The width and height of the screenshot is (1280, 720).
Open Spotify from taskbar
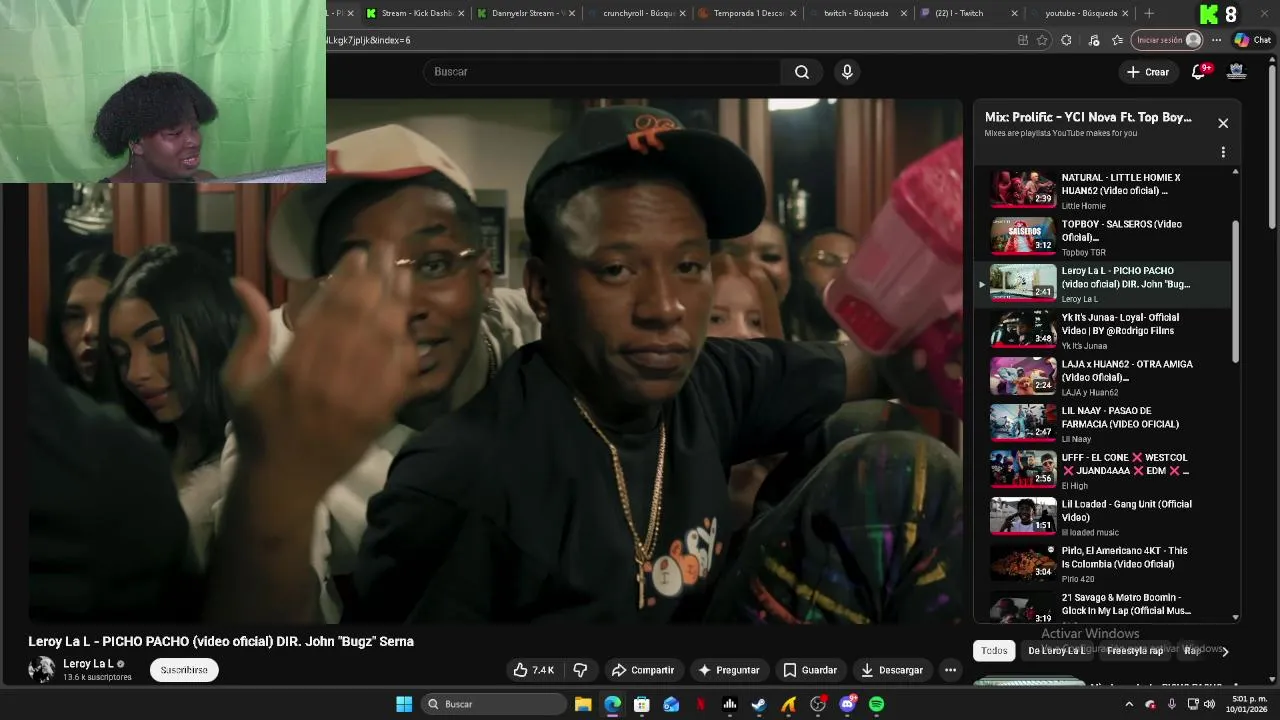877,704
